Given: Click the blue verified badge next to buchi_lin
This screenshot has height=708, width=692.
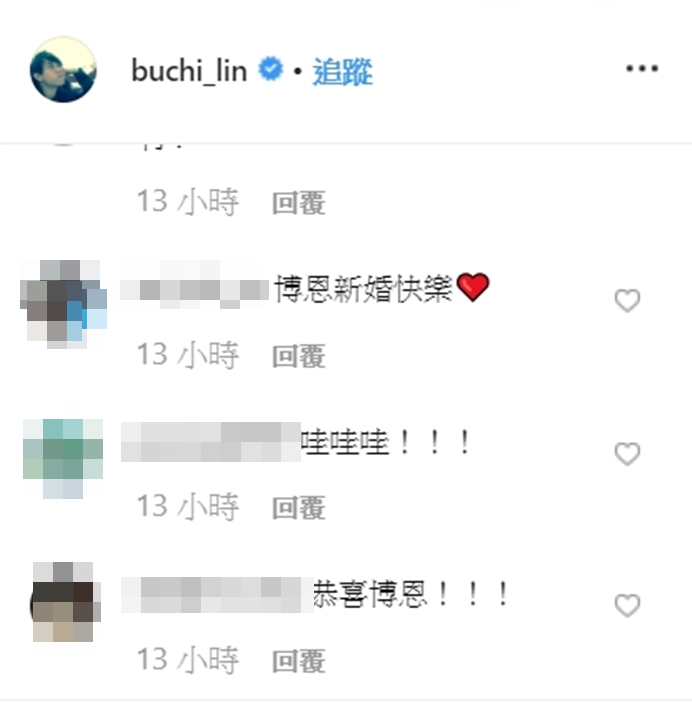Looking at the screenshot, I should coord(270,69).
